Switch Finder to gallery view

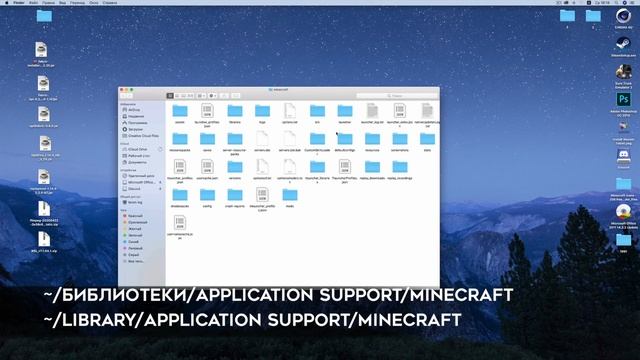190,96
